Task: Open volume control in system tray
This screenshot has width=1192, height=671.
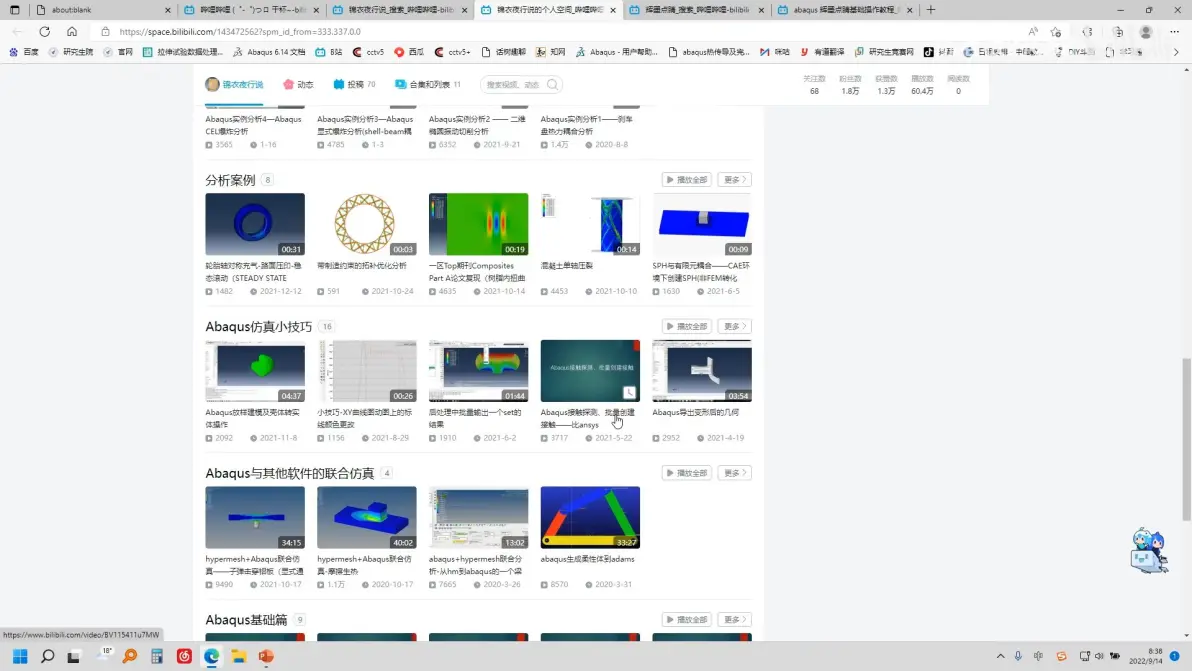Action: pyautogui.click(x=1099, y=656)
